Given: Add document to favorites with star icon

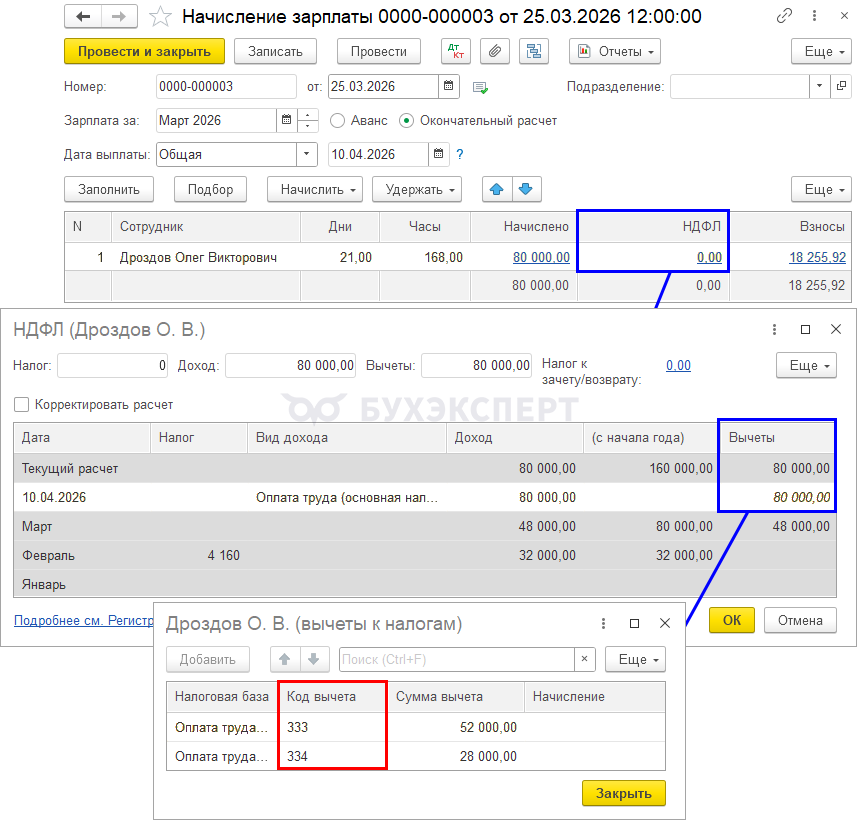Looking at the screenshot, I should 159,17.
